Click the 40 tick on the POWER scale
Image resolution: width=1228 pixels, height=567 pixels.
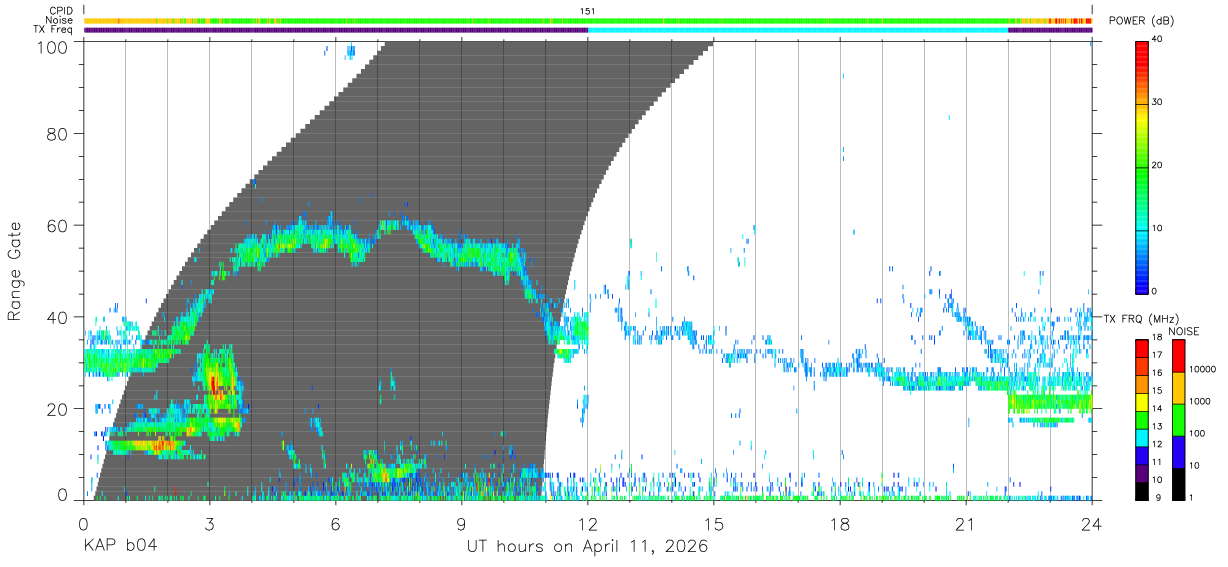pos(1159,40)
